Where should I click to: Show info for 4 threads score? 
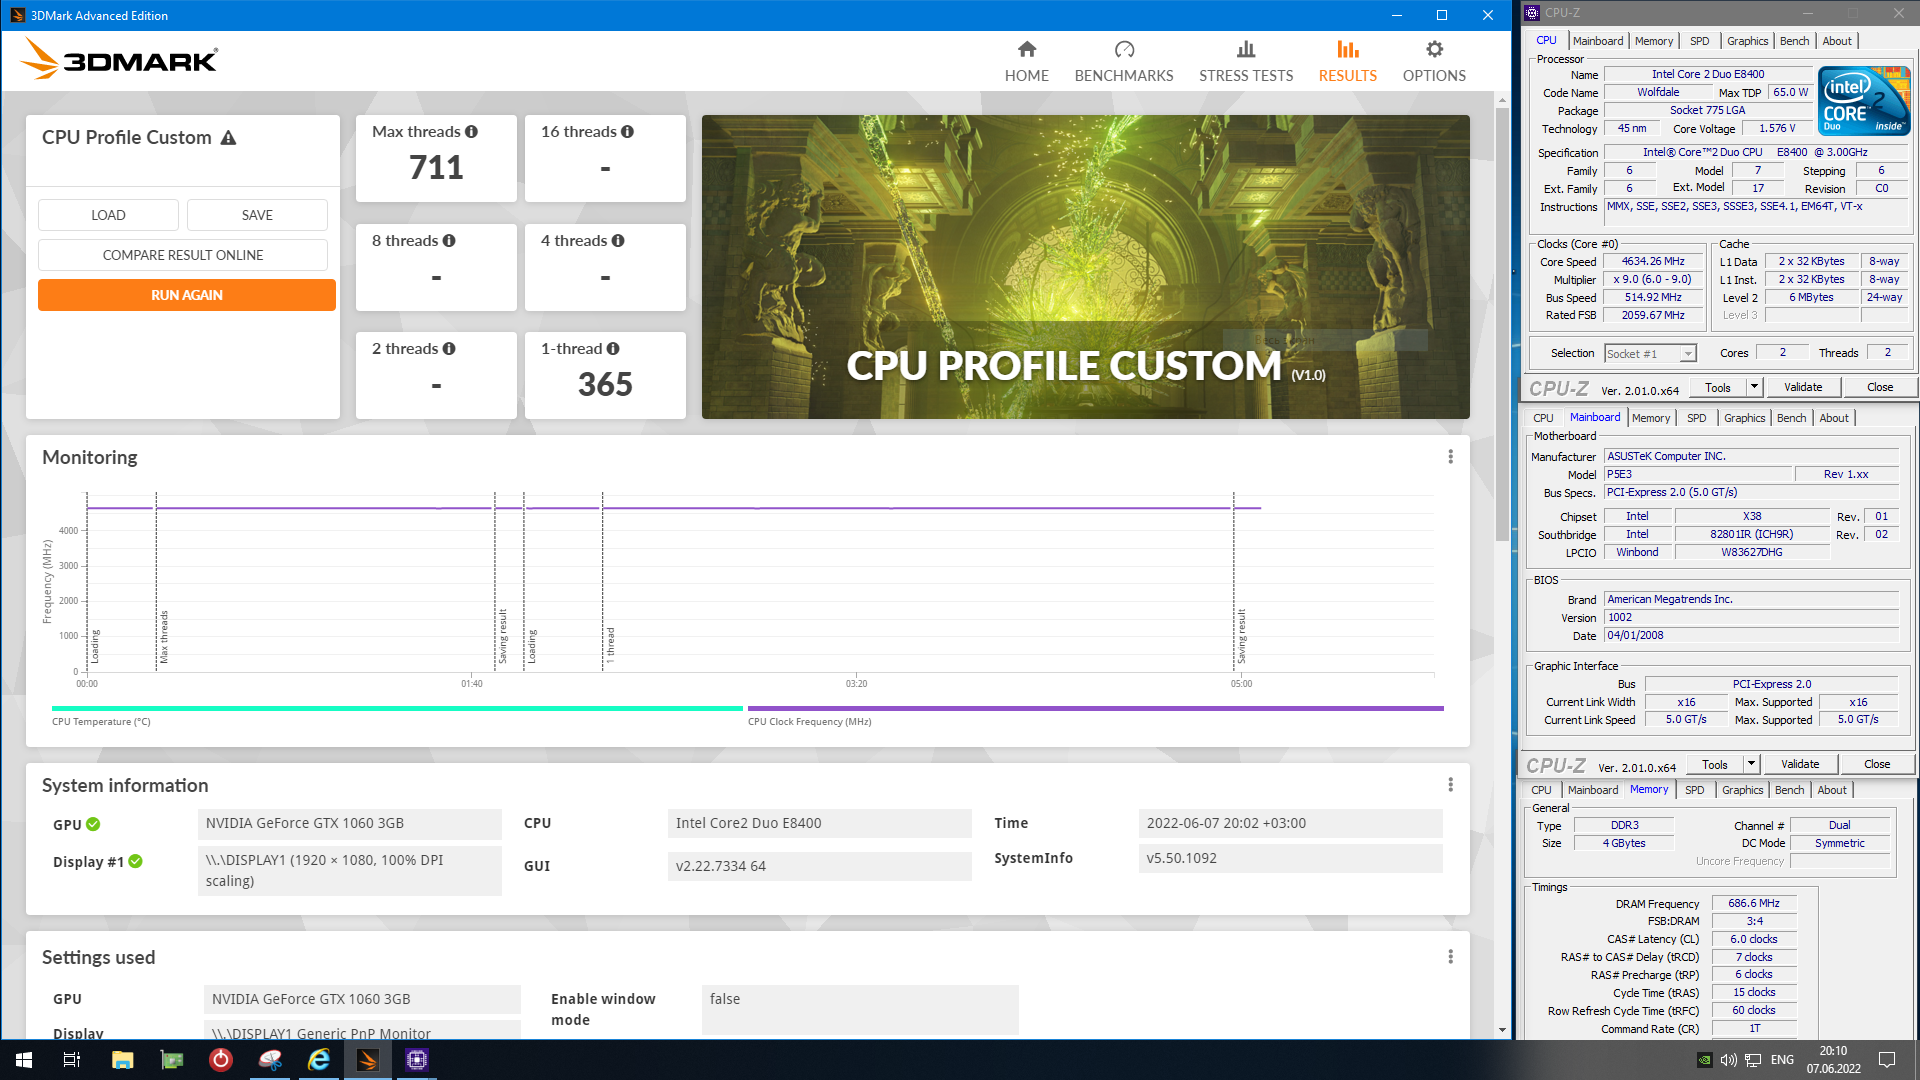[618, 241]
